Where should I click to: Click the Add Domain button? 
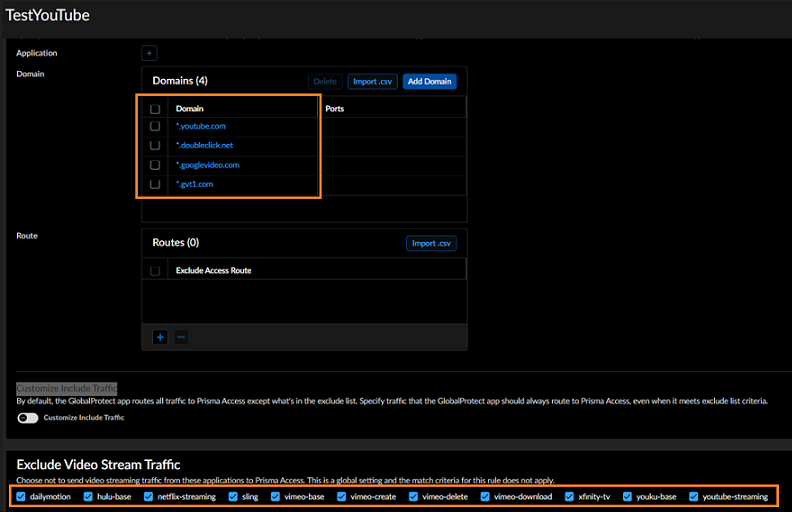point(429,81)
